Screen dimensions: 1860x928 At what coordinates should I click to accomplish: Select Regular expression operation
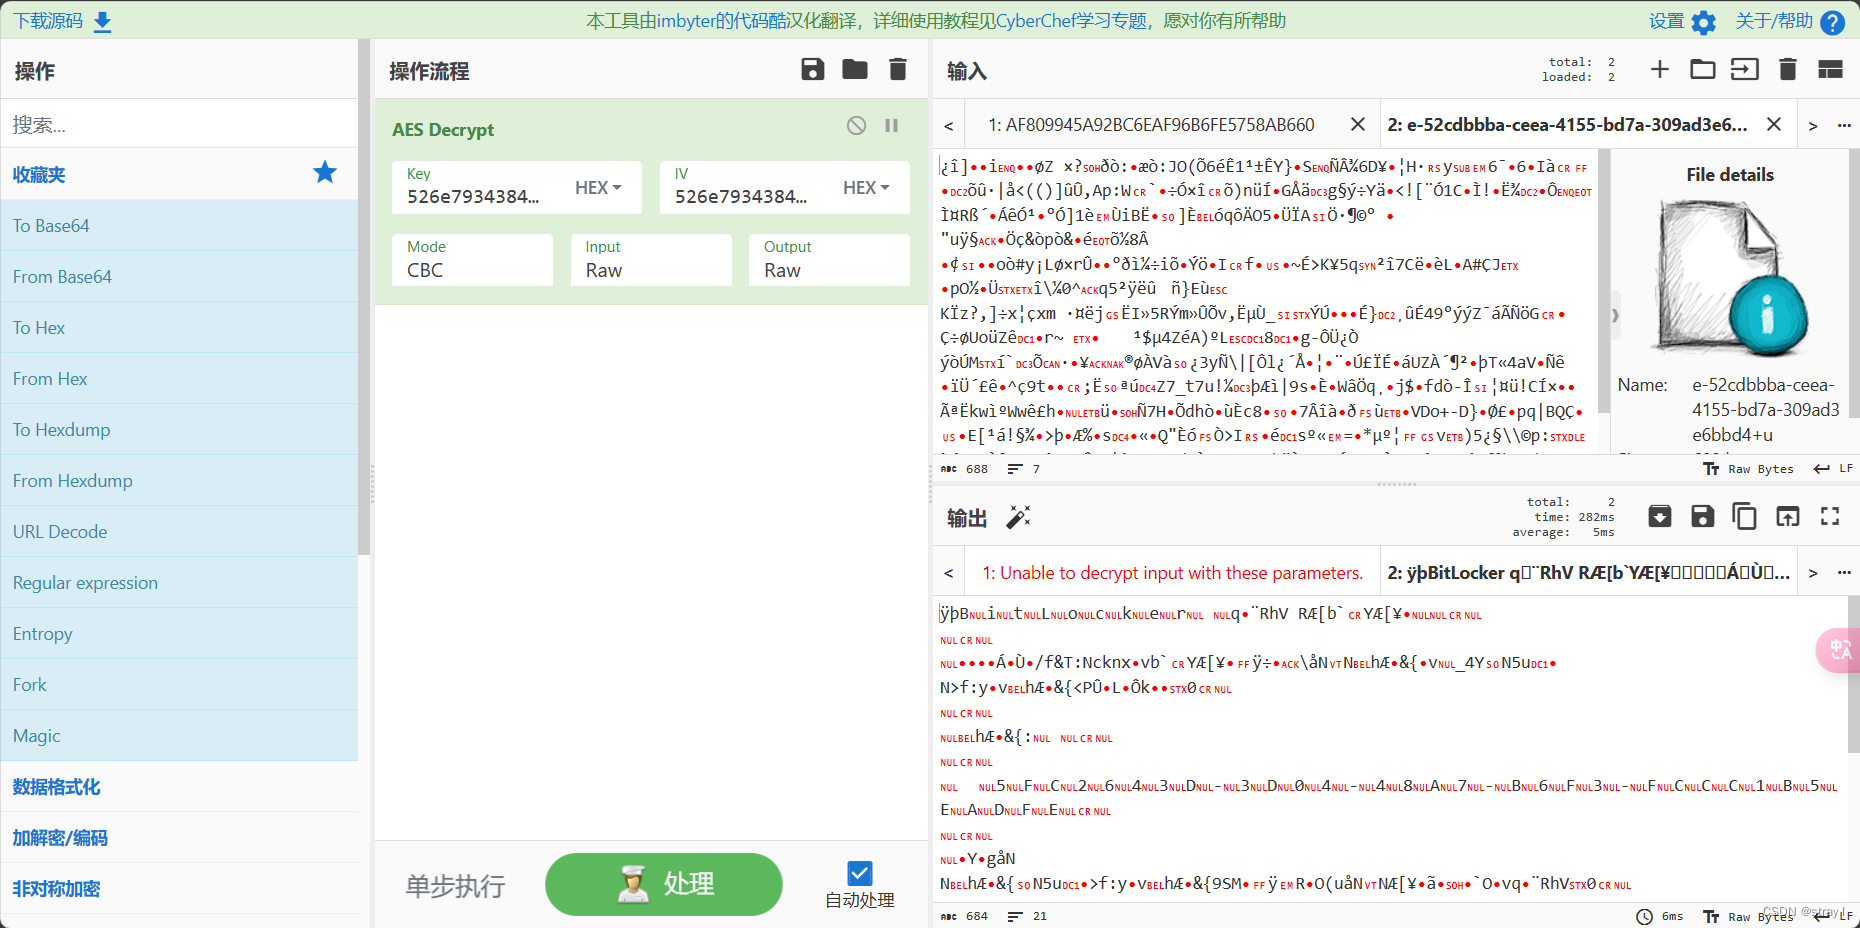click(x=179, y=583)
